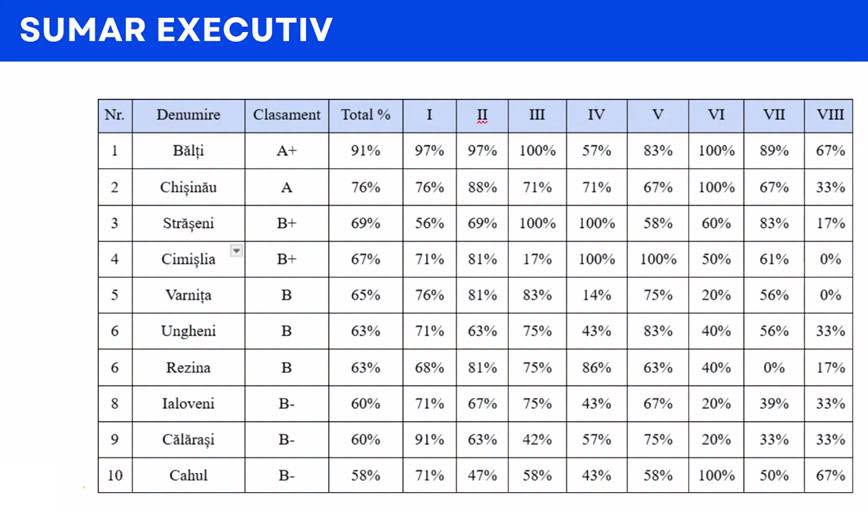Click the Rezina name cell
The width and height of the screenshot is (868, 512).
click(x=188, y=368)
